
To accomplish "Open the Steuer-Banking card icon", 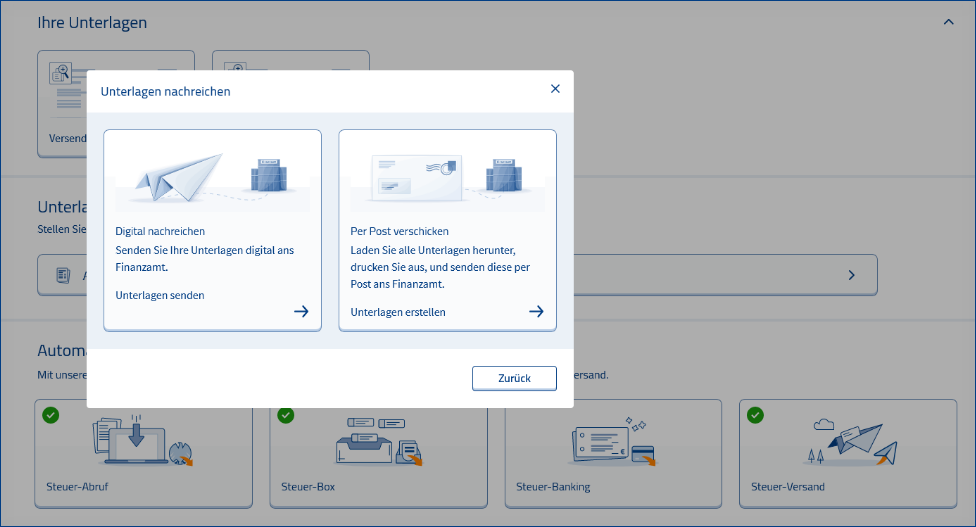I will 610,443.
